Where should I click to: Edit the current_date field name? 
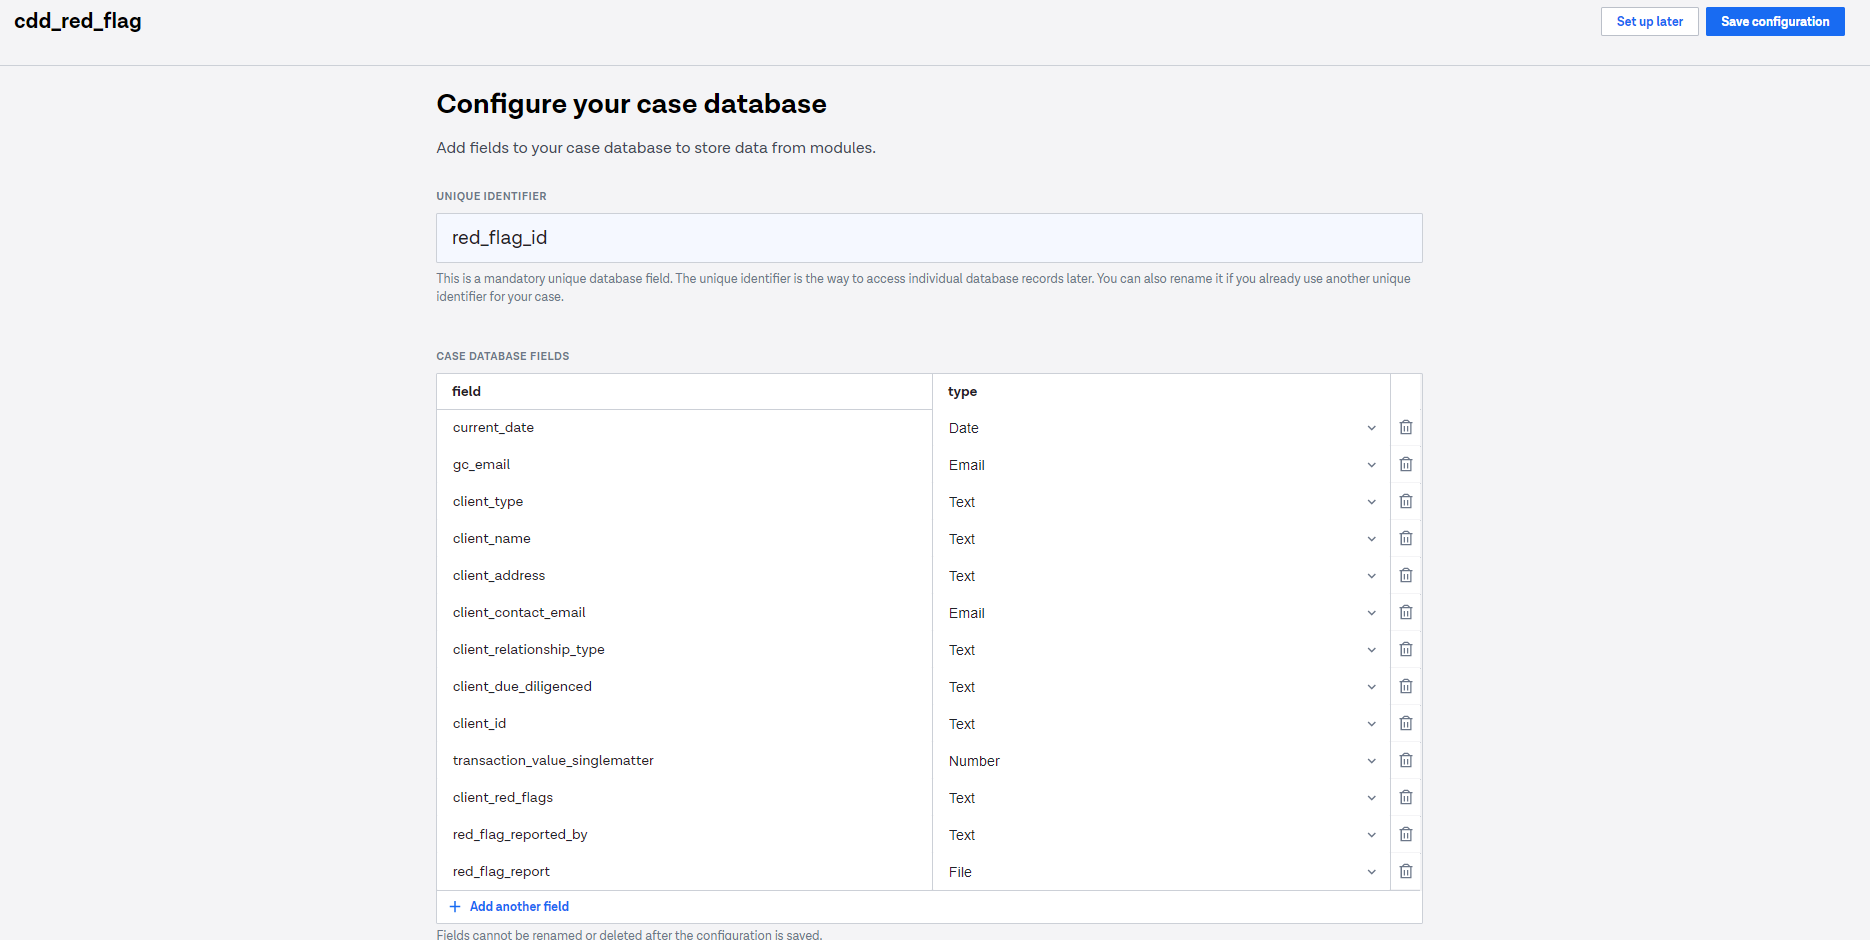[x=685, y=427]
